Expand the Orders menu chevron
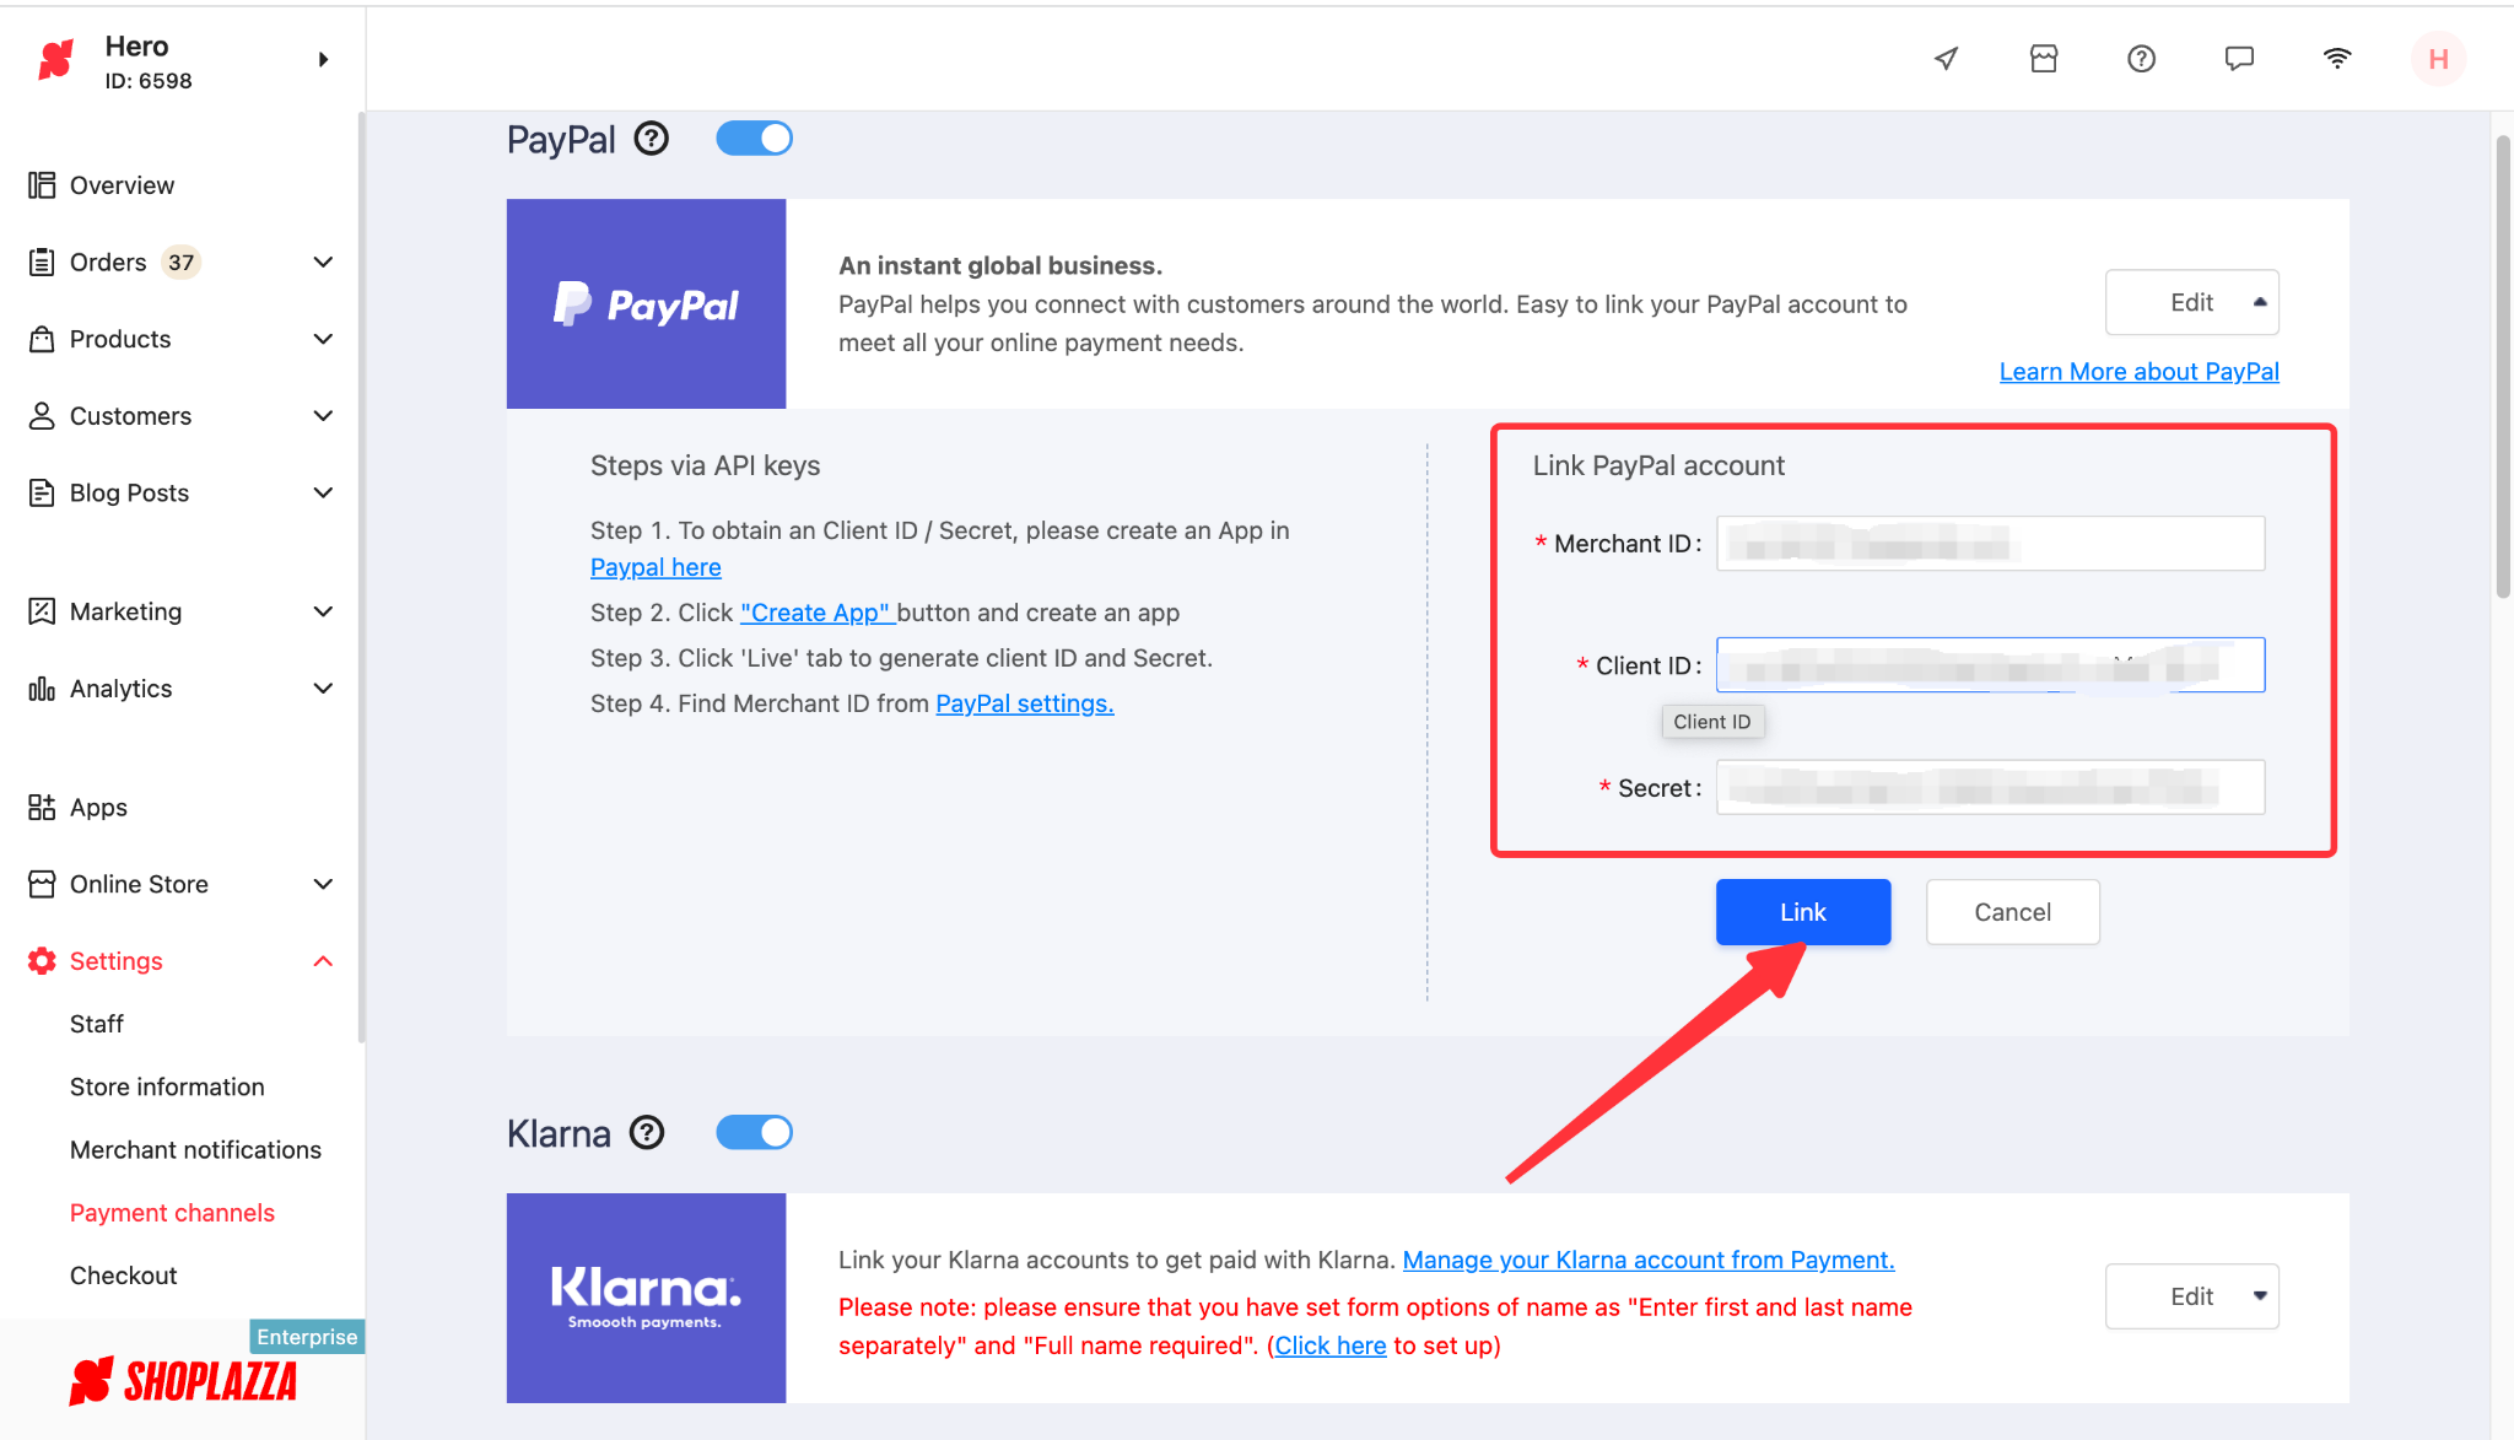The image size is (2514, 1440). point(323,262)
